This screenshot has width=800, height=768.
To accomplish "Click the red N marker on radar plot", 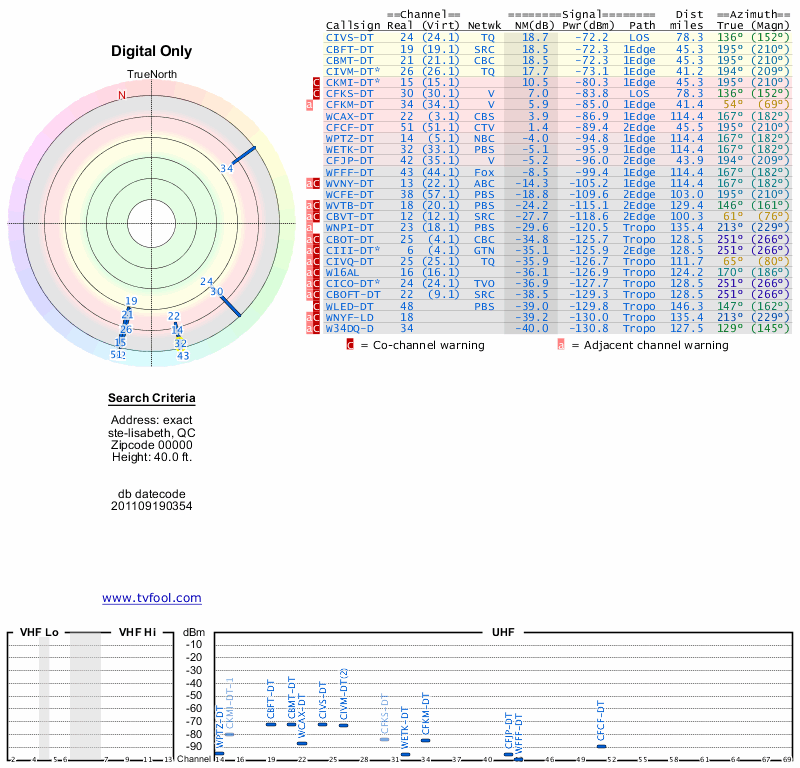I will pyautogui.click(x=122, y=95).
